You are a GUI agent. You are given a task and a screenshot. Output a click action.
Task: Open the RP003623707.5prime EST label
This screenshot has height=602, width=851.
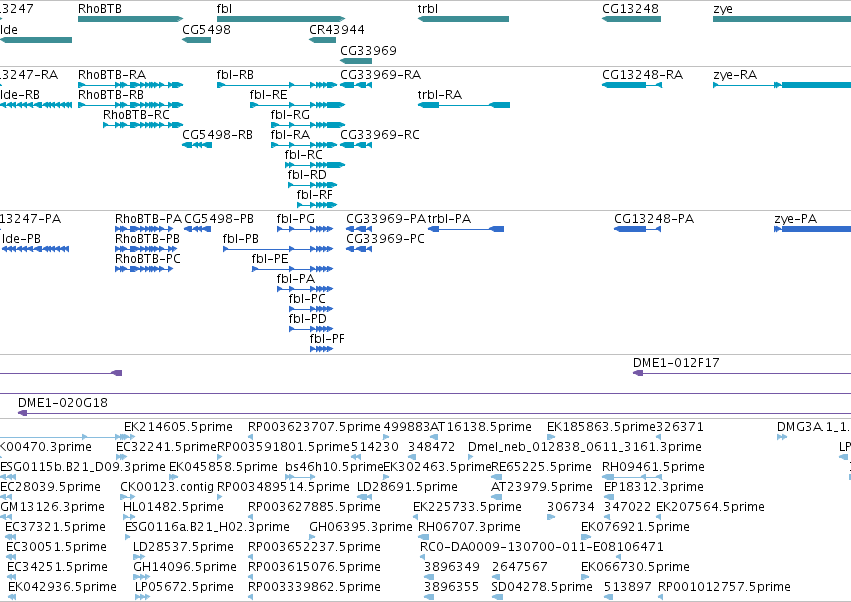314,427
